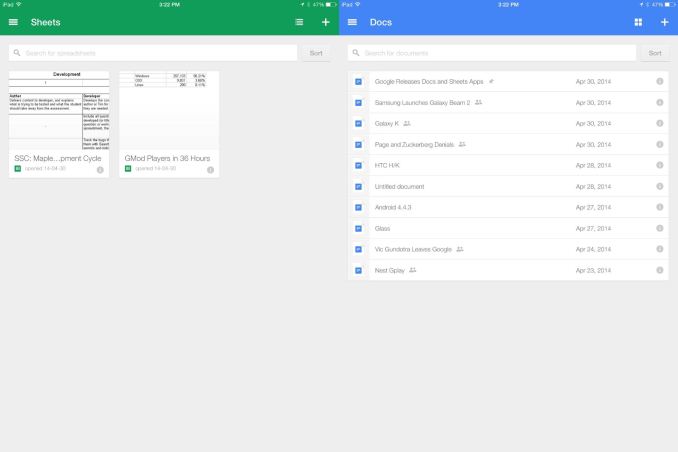The width and height of the screenshot is (678, 452).
Task: Click the Docs search magnifier icon
Action: point(356,53)
